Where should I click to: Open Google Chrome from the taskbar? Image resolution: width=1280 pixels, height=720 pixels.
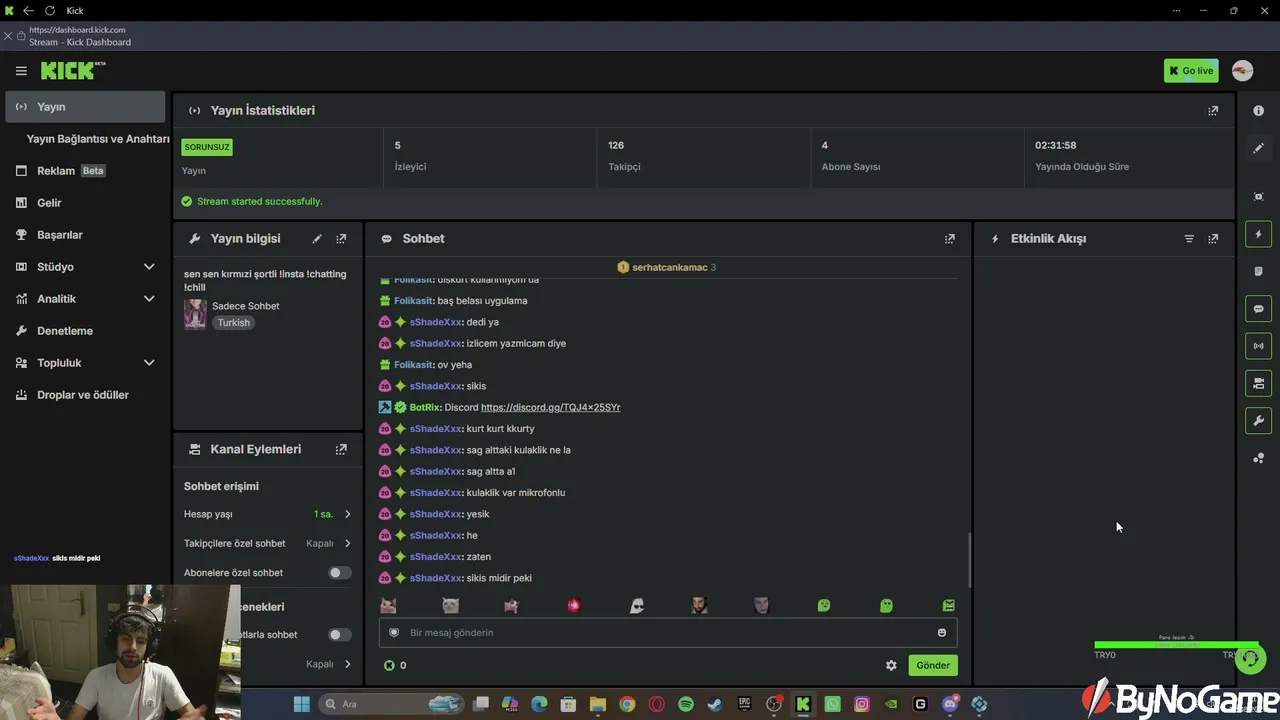point(627,704)
